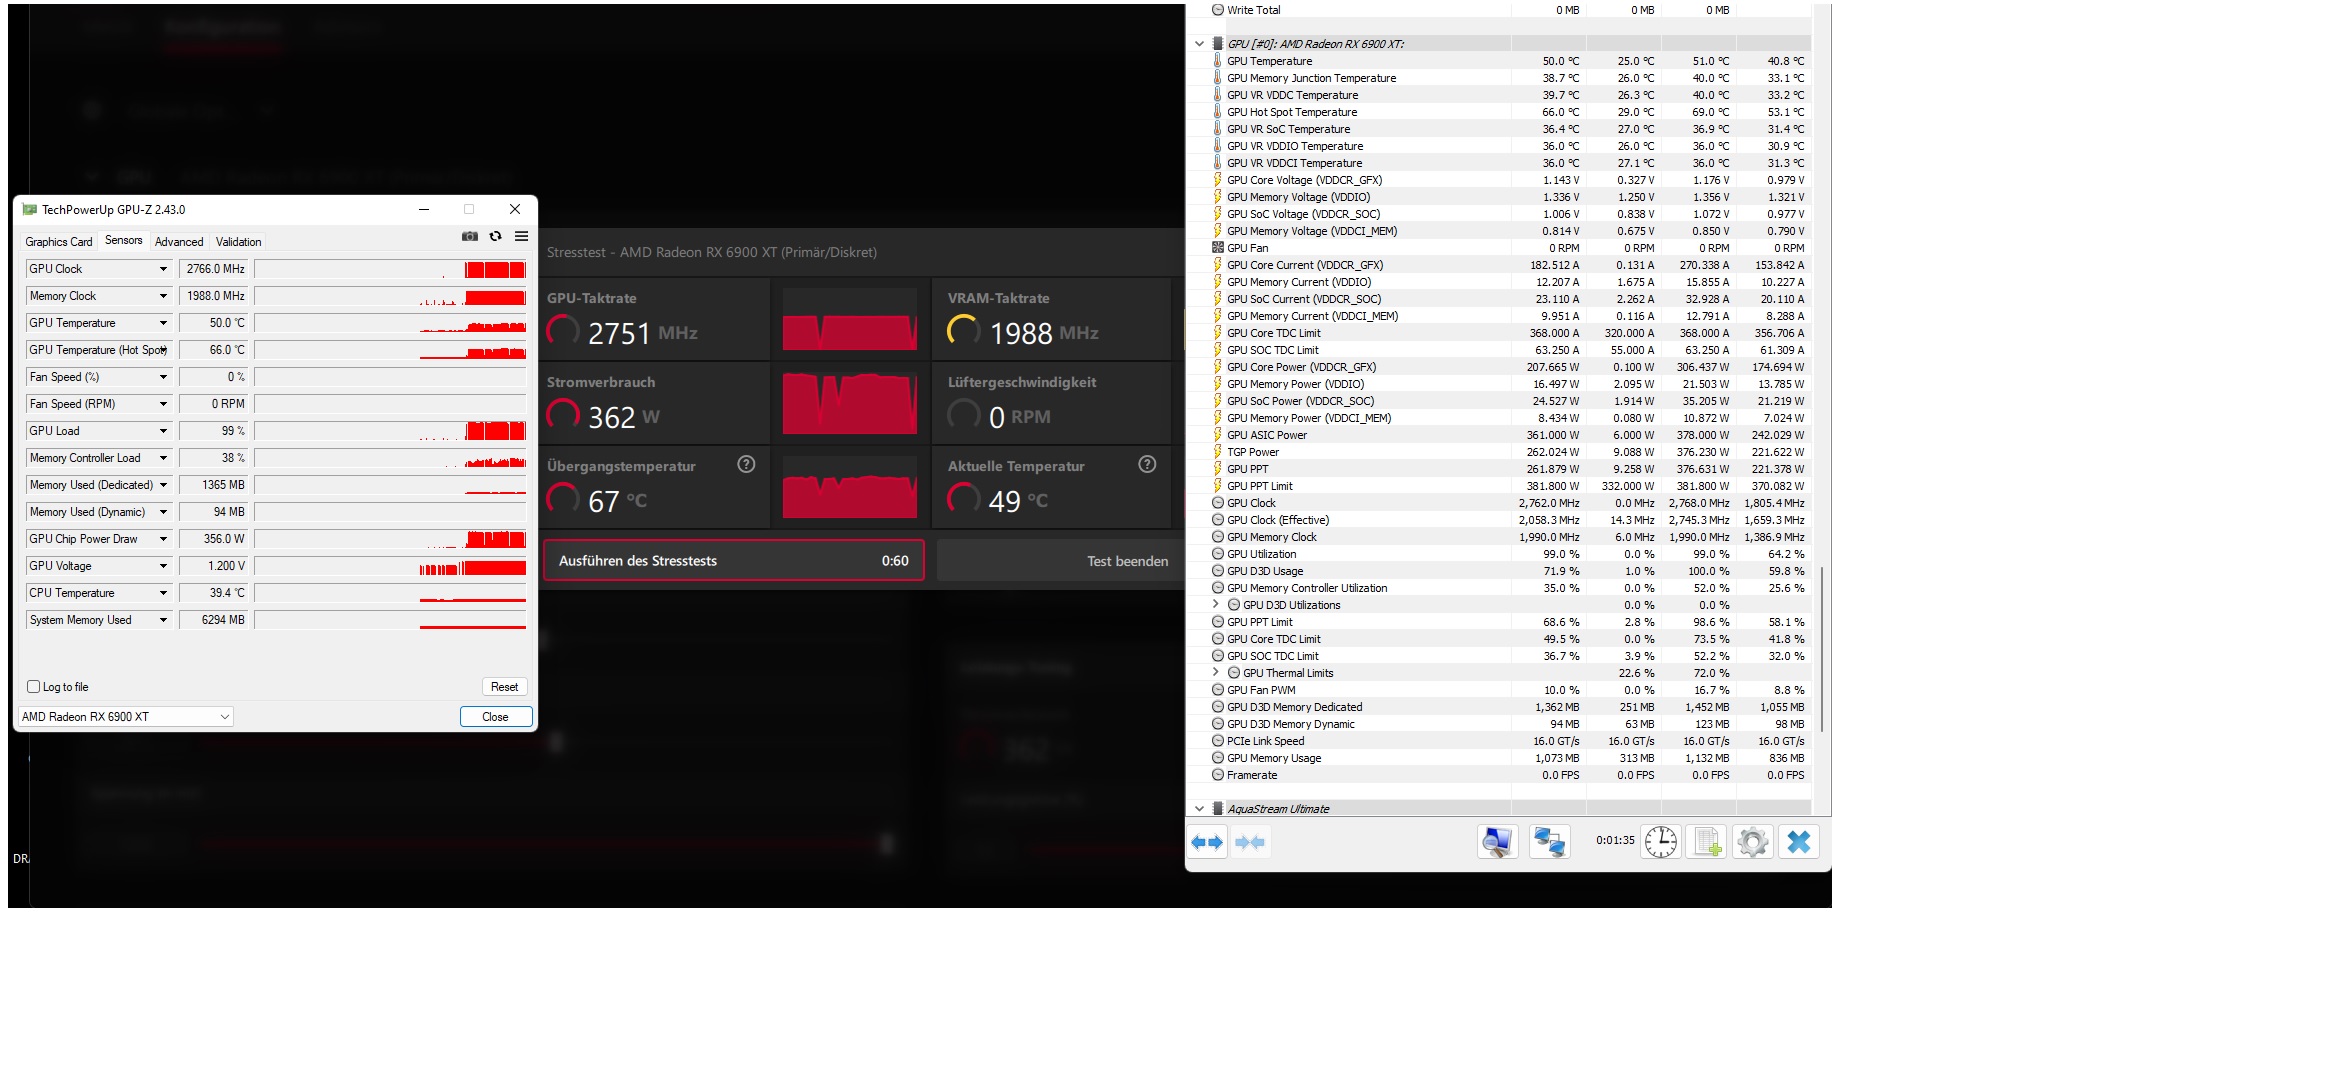Click the GPU-Z graphics card title icon

point(29,210)
